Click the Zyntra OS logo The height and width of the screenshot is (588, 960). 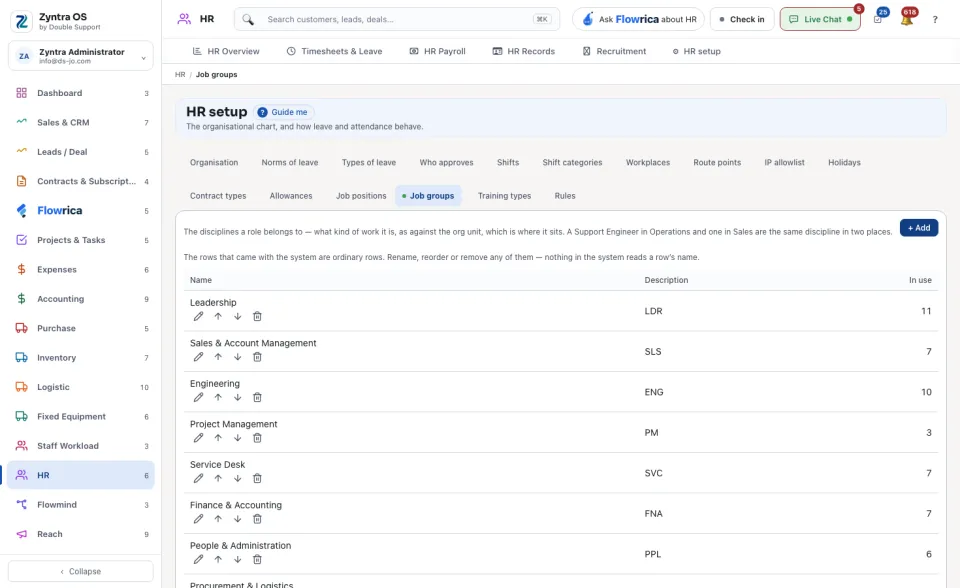[x=21, y=21]
